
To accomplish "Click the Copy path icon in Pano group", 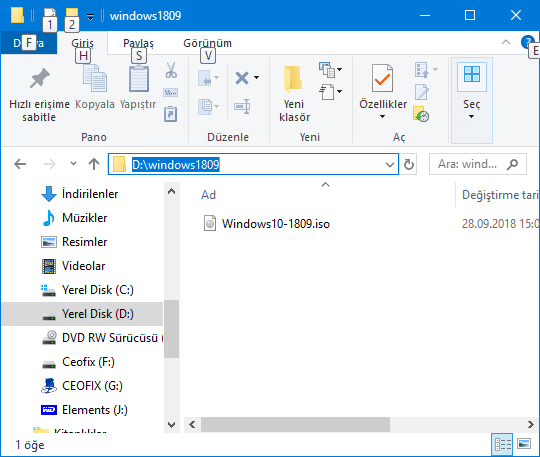I will (x=170, y=92).
